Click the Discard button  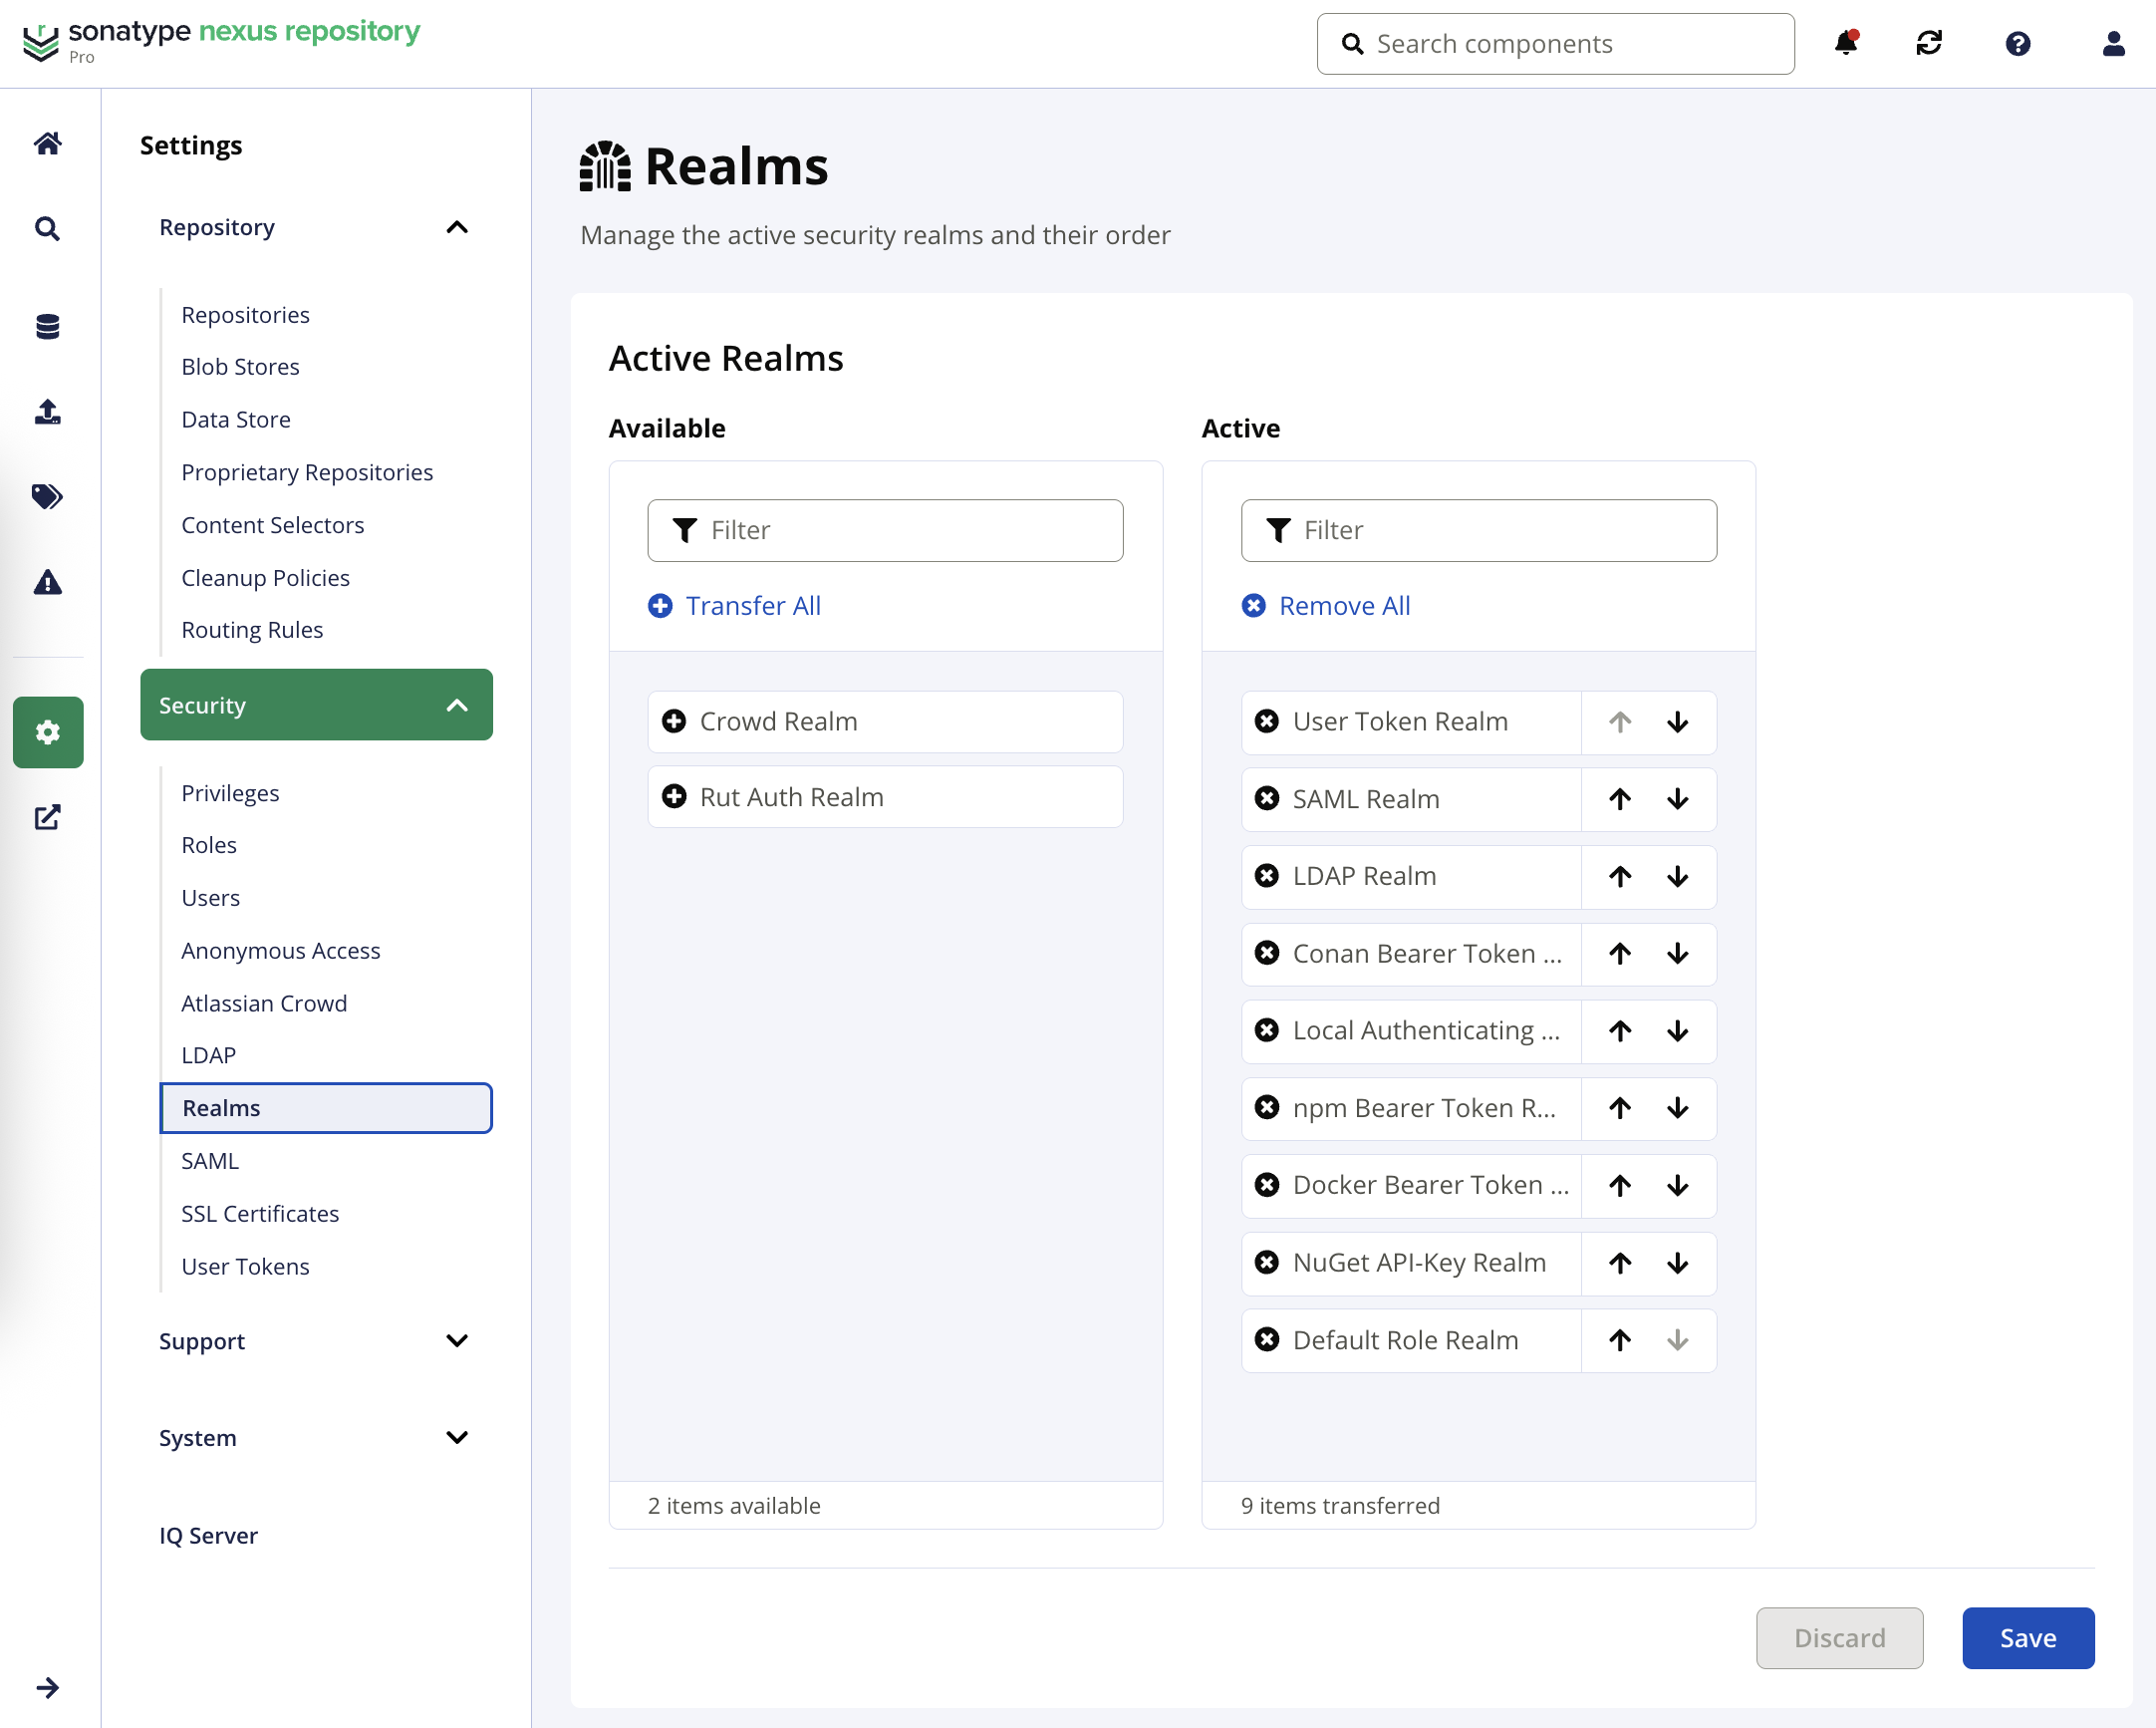pos(1839,1638)
